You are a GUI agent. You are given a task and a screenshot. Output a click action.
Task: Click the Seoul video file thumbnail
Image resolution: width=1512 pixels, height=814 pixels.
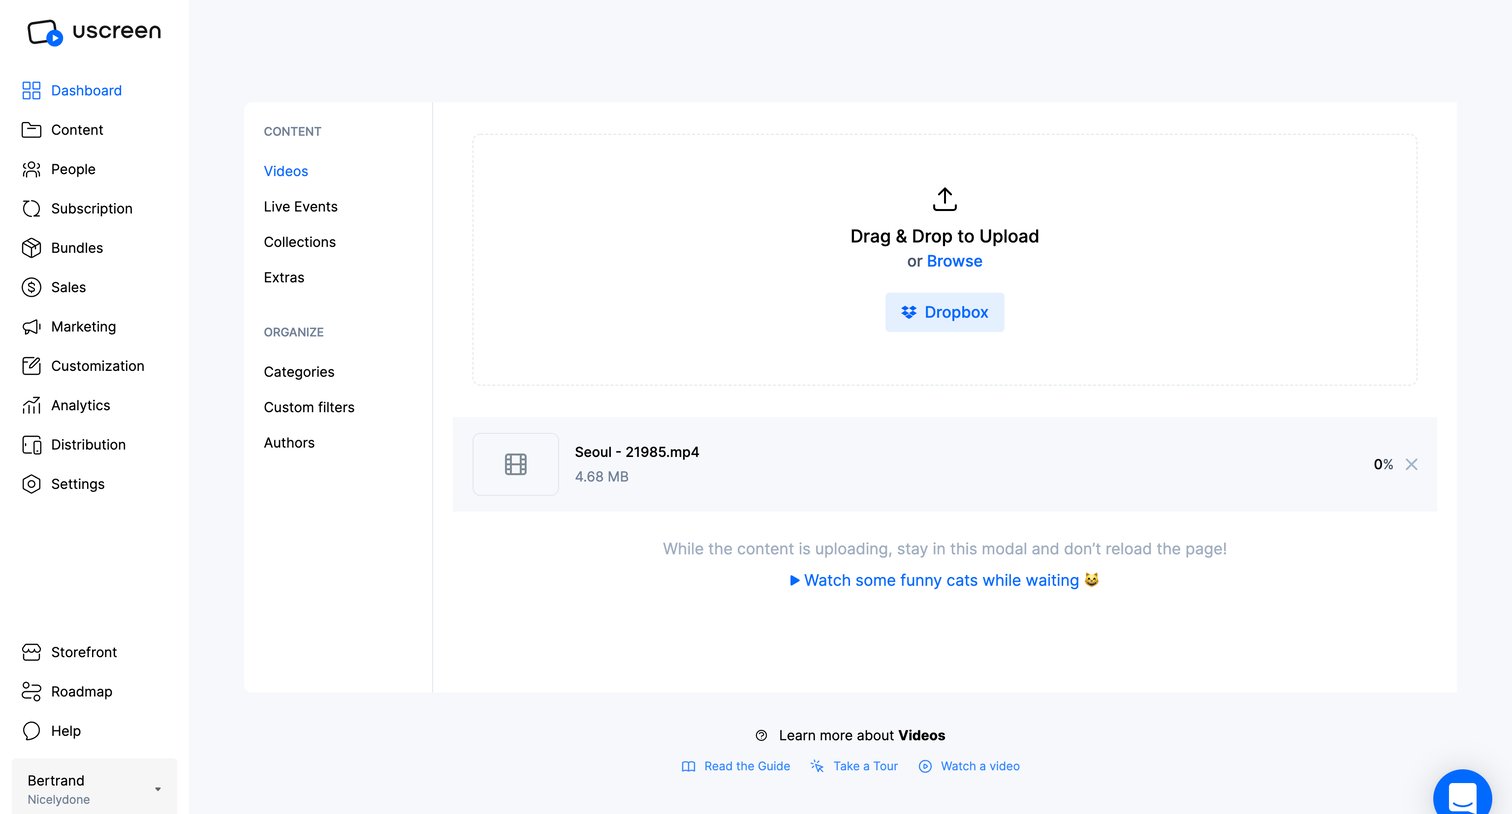(516, 464)
